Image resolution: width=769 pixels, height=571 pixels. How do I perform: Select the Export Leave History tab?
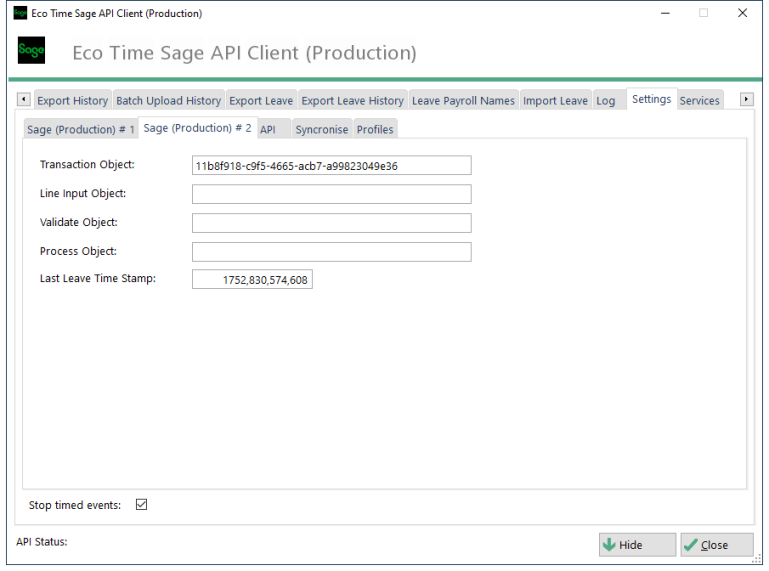click(352, 101)
